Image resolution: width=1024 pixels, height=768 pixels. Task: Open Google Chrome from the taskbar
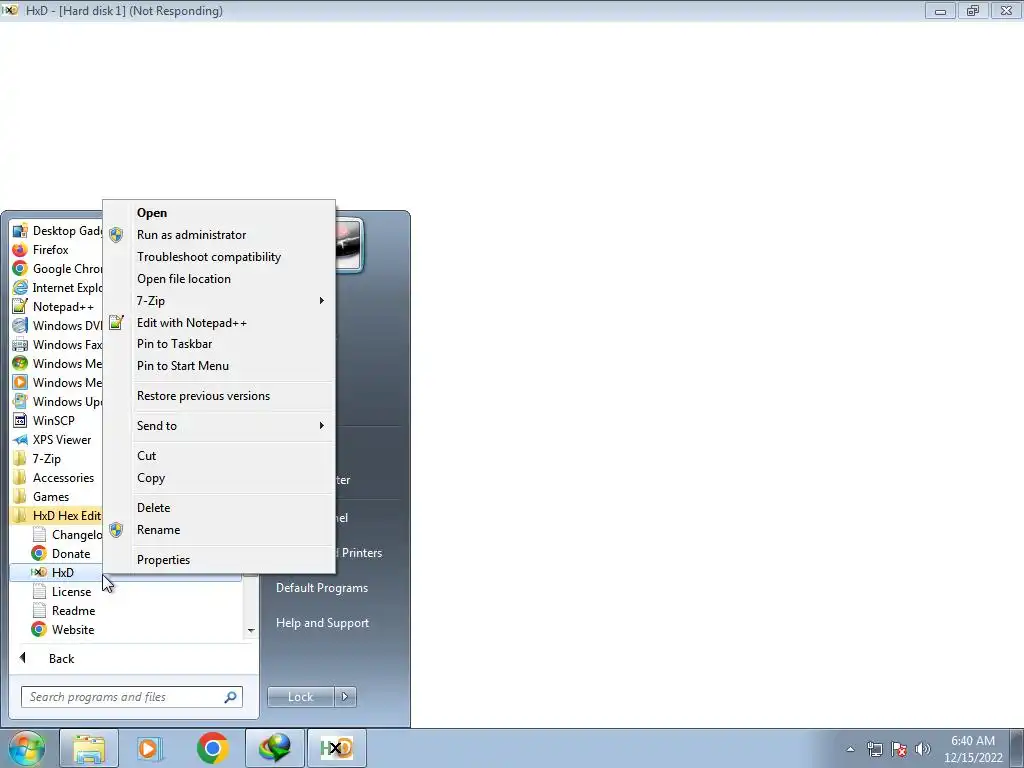[212, 748]
